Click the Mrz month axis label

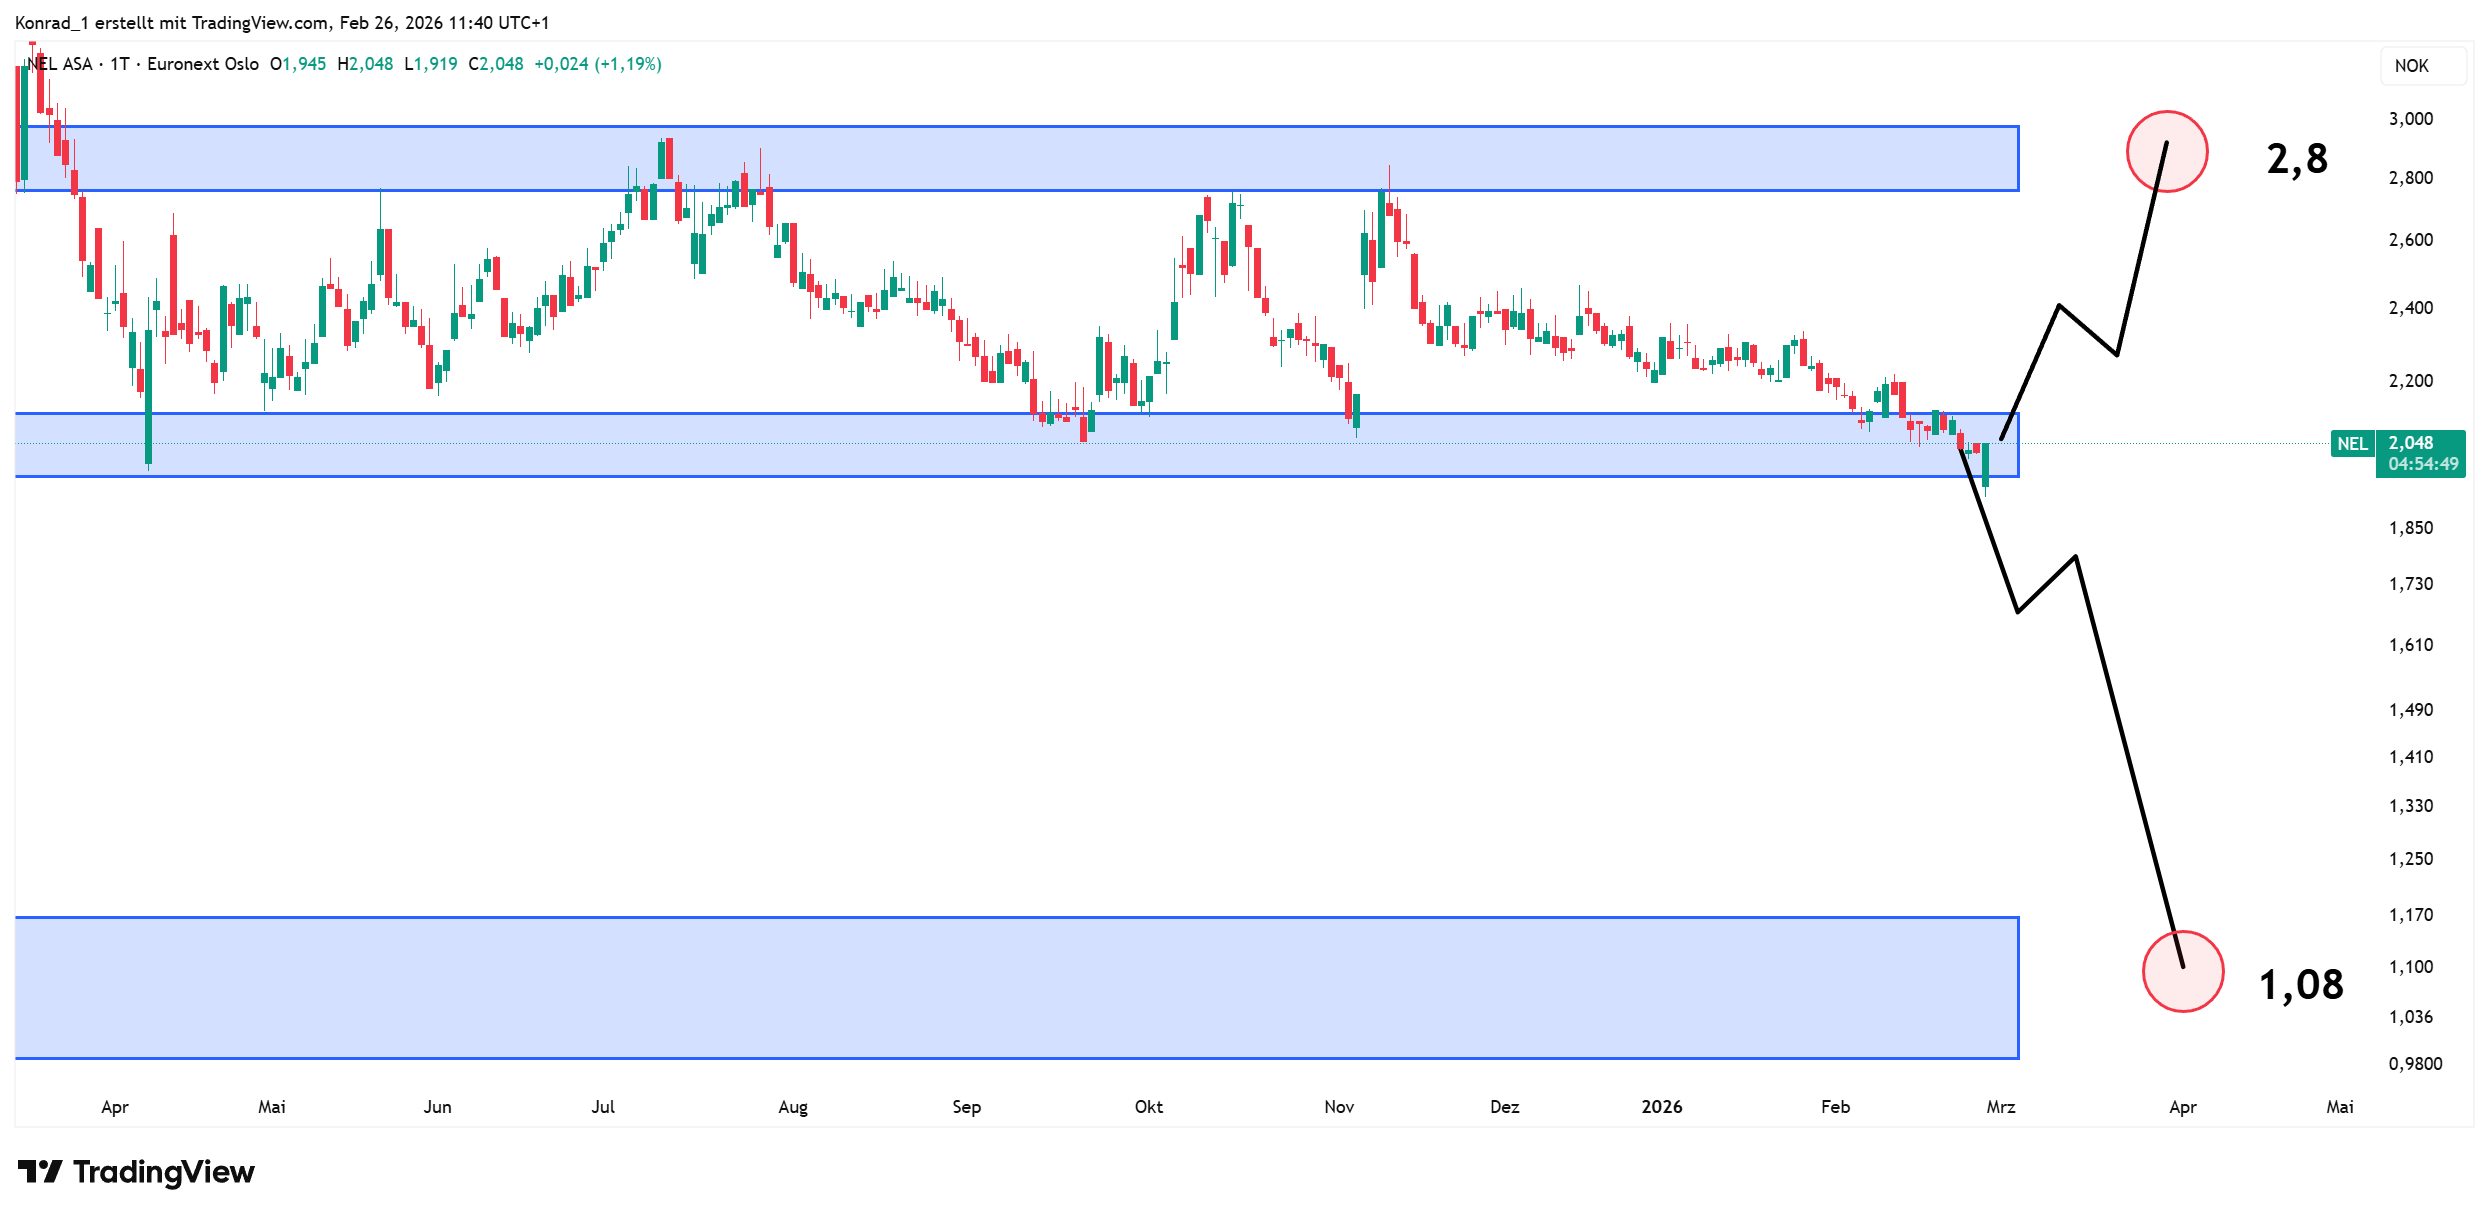coord(2000,1107)
